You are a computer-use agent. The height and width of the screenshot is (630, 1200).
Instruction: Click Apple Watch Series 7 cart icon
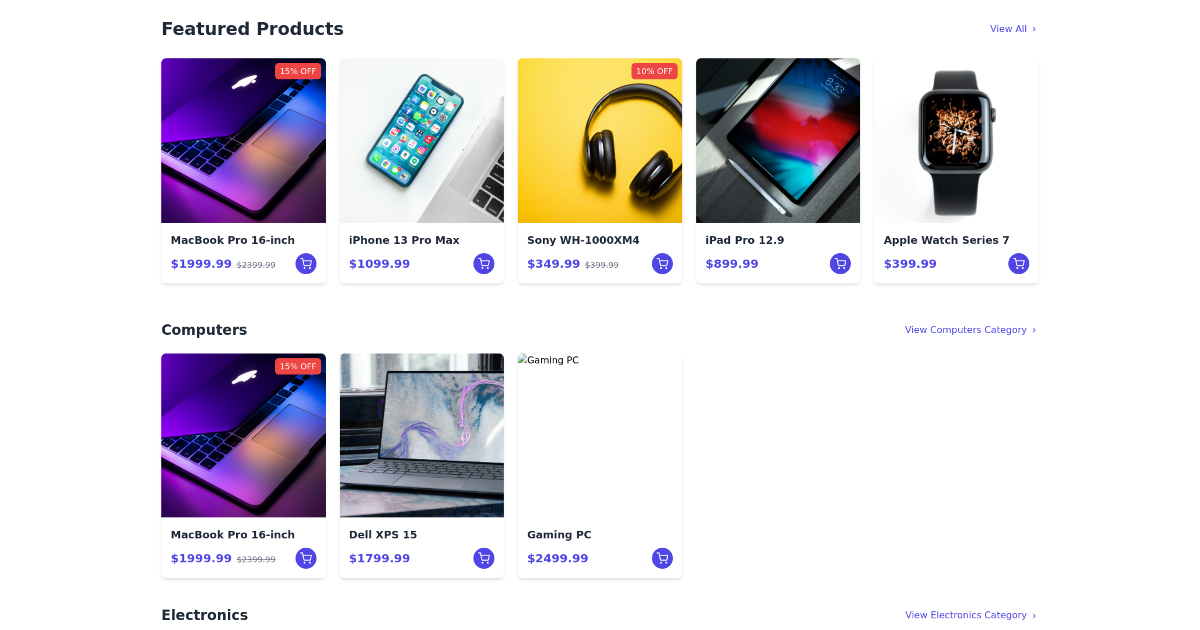pyautogui.click(x=1018, y=263)
